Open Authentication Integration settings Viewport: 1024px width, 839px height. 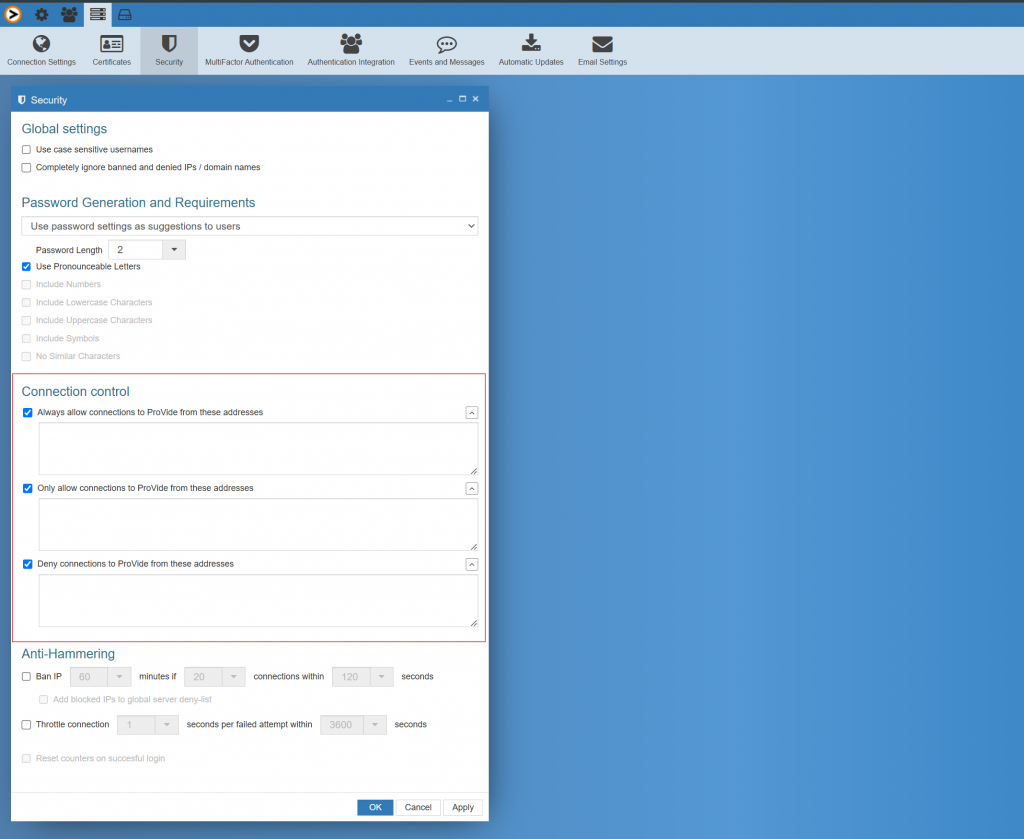[x=350, y=45]
